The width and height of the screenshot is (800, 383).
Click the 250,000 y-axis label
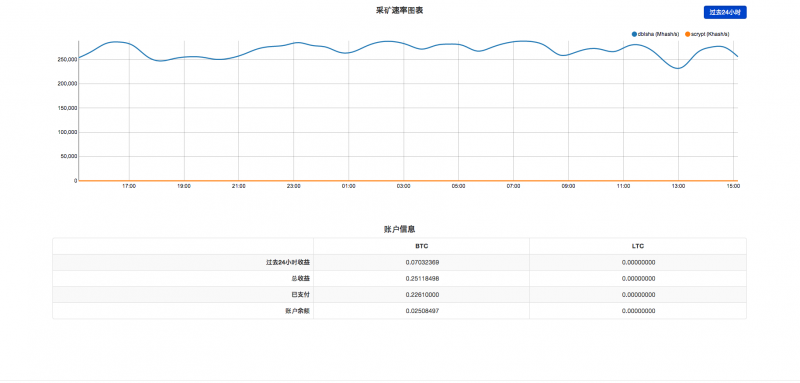68,59
